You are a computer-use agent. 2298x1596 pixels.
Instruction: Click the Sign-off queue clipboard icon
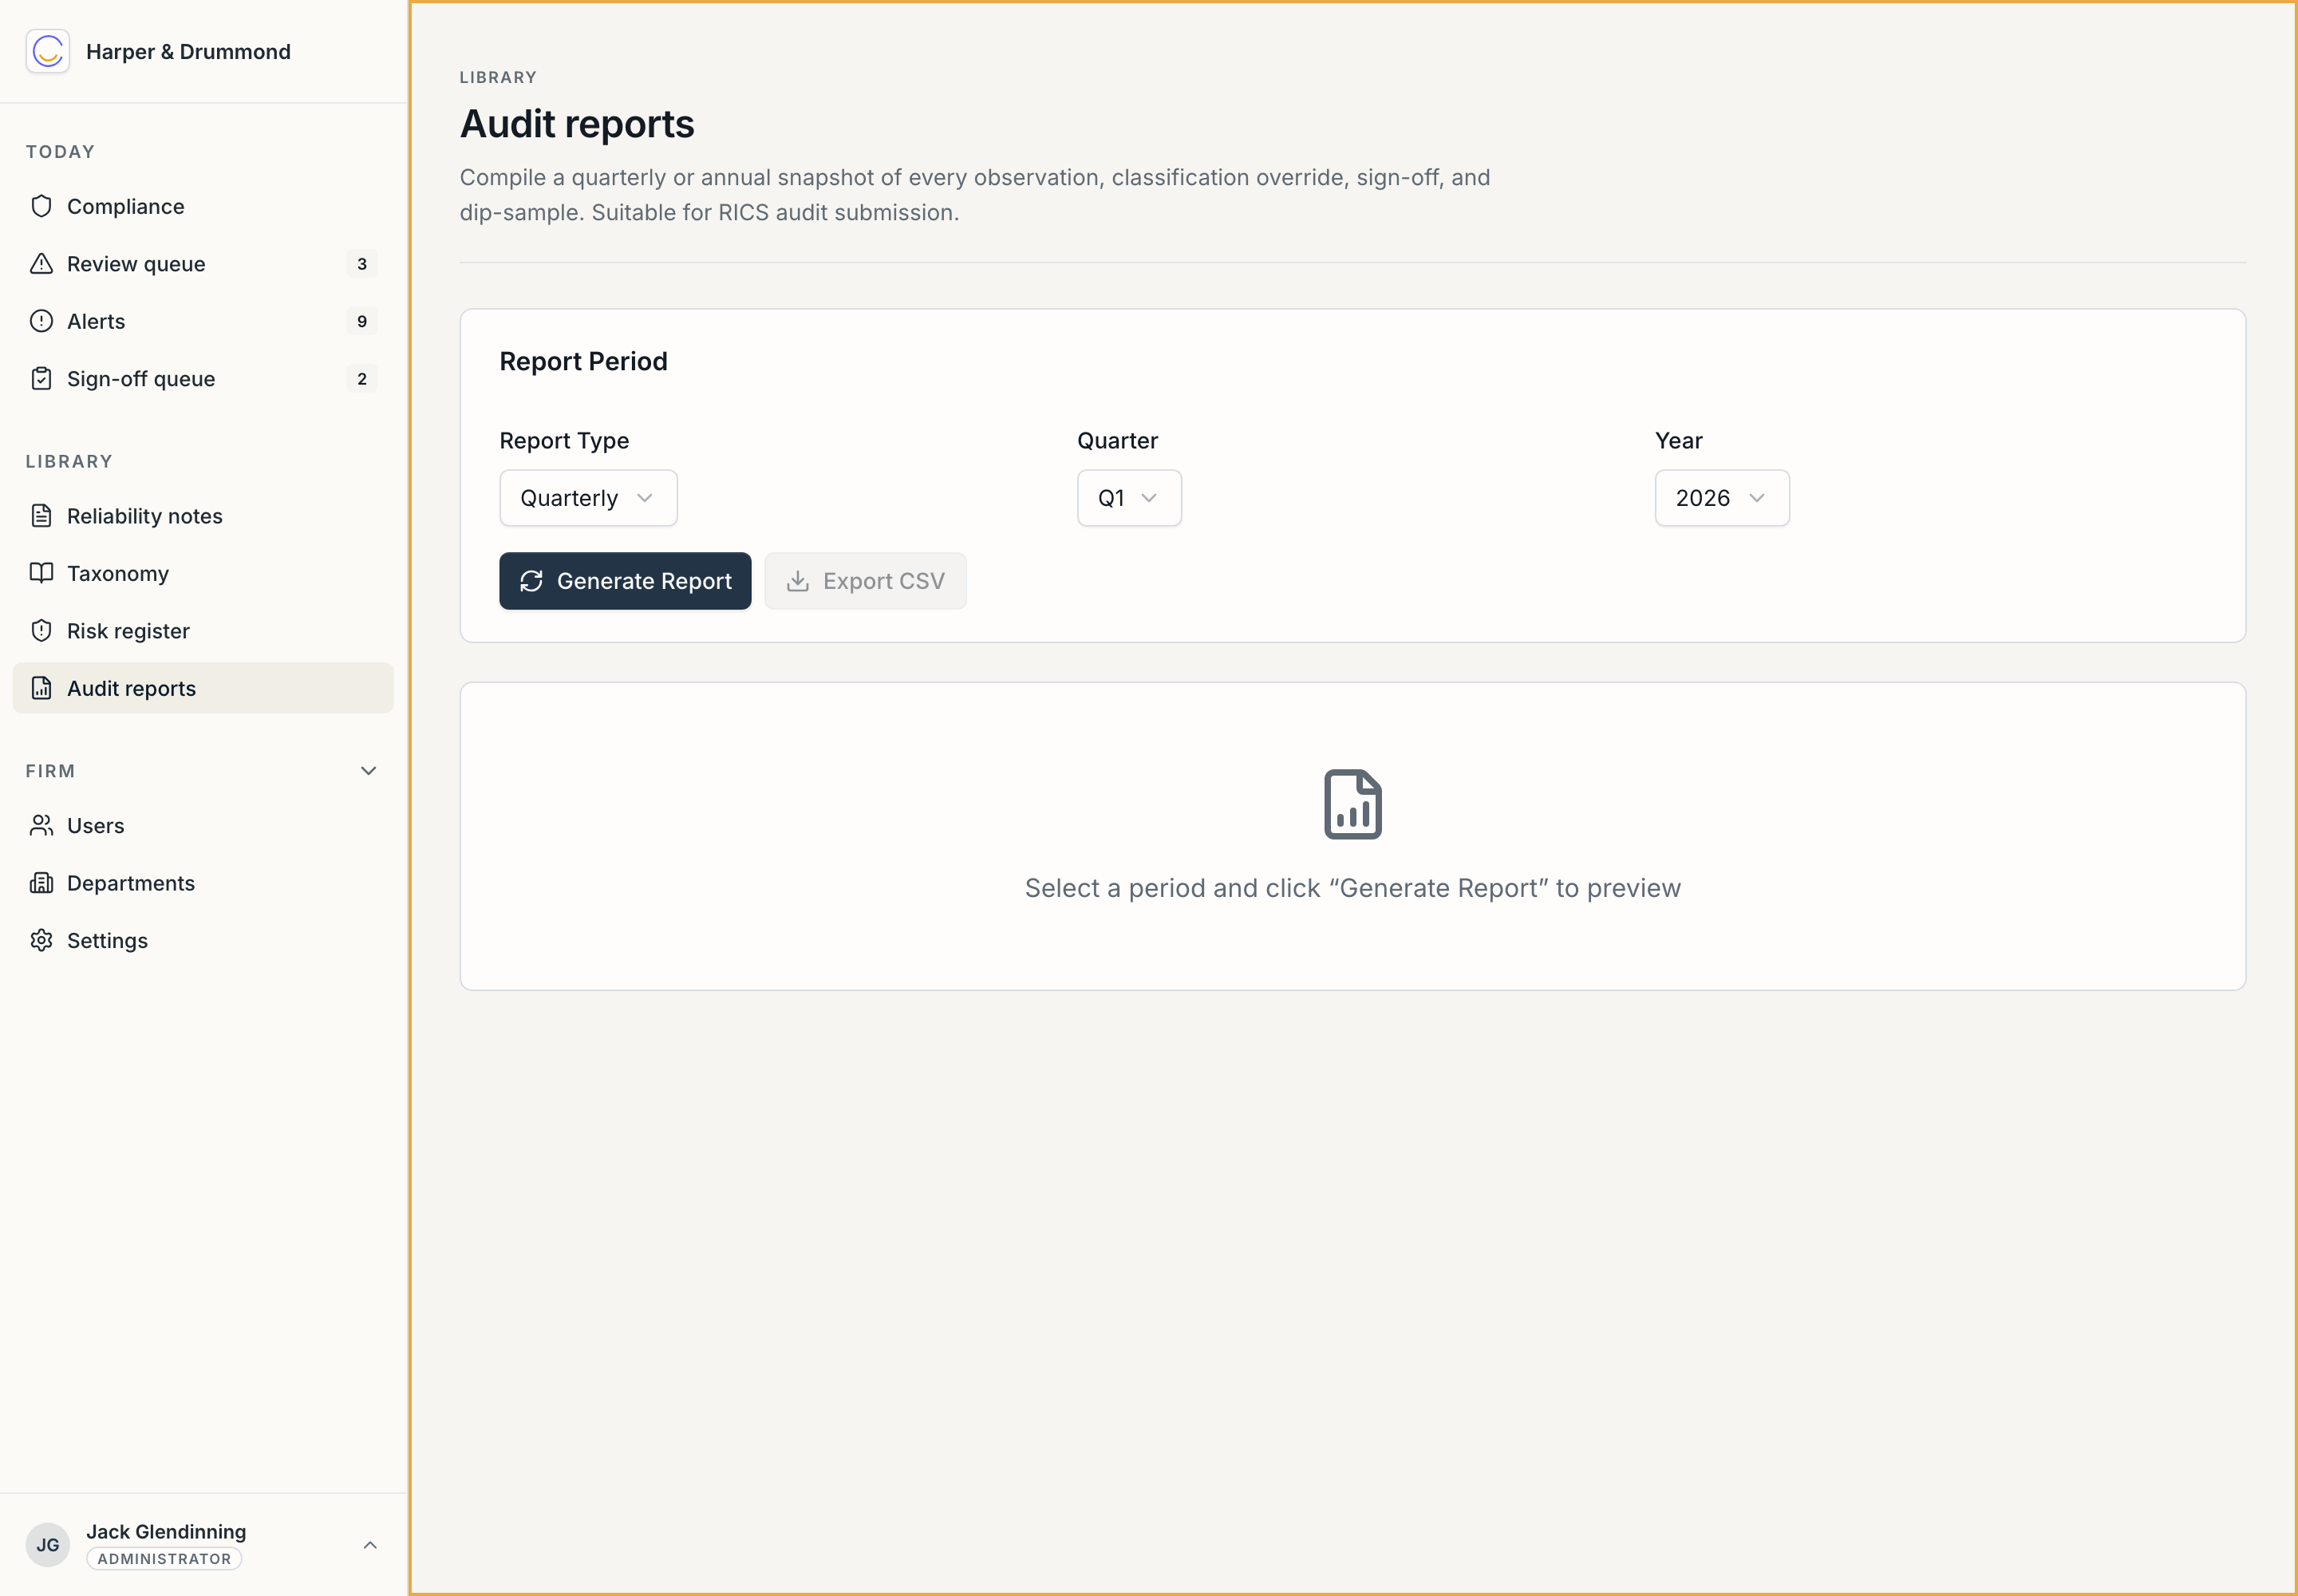tap(41, 379)
